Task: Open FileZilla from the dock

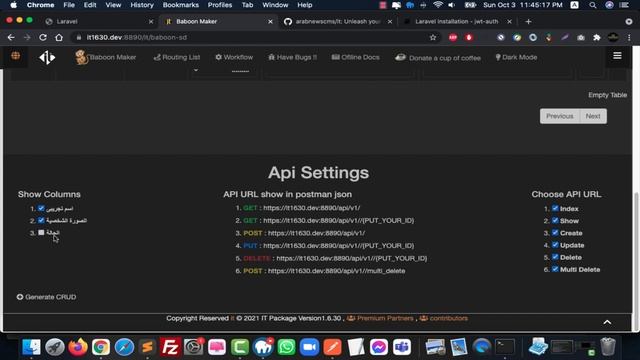Action: (x=170, y=347)
